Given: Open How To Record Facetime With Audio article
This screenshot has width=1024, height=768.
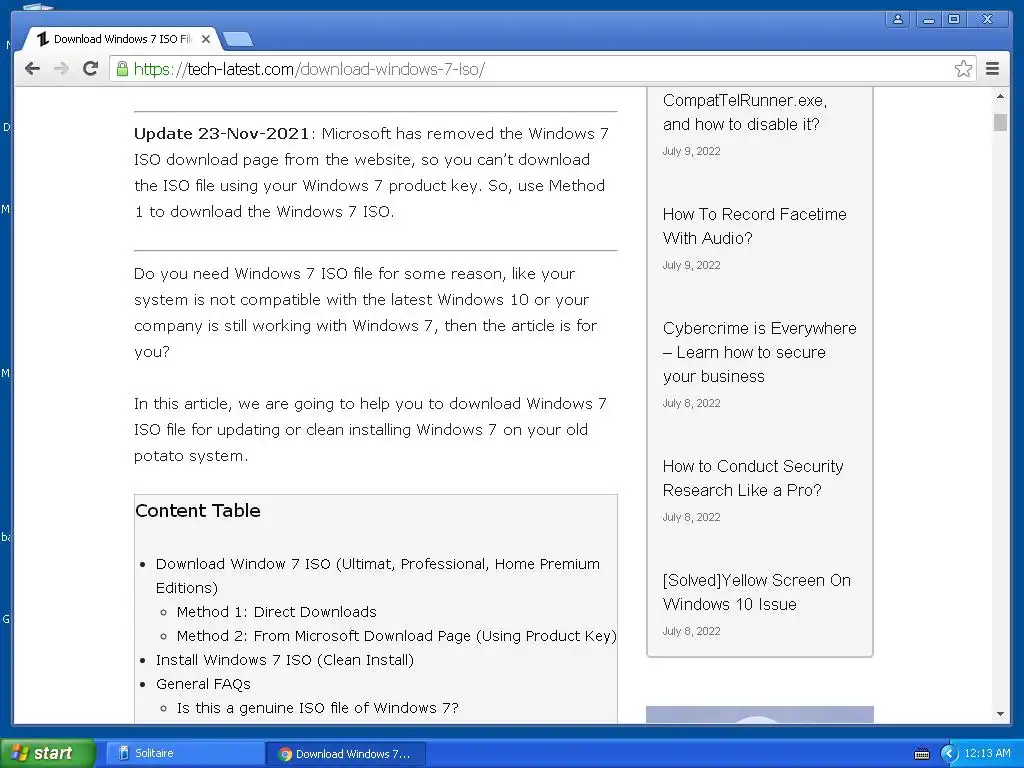Looking at the screenshot, I should (754, 226).
